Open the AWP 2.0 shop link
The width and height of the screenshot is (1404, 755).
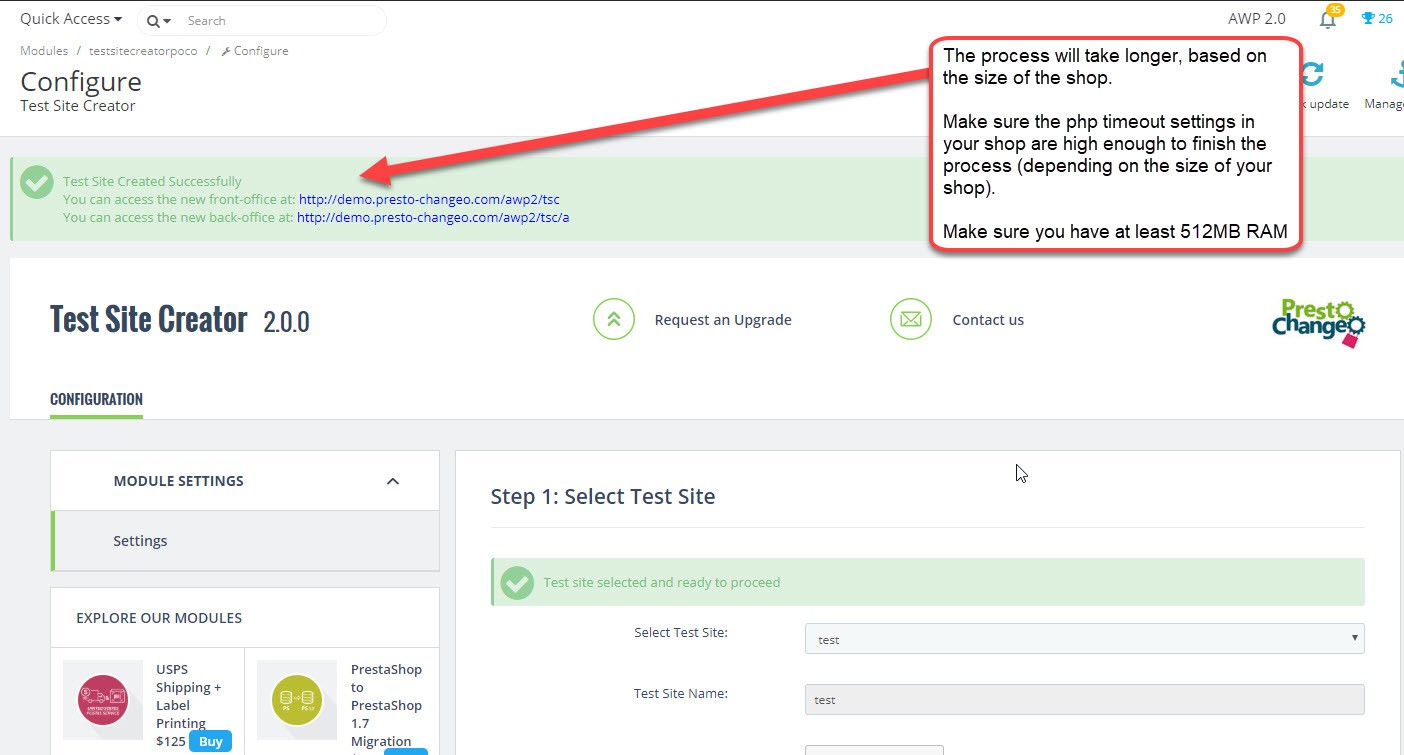click(1256, 19)
